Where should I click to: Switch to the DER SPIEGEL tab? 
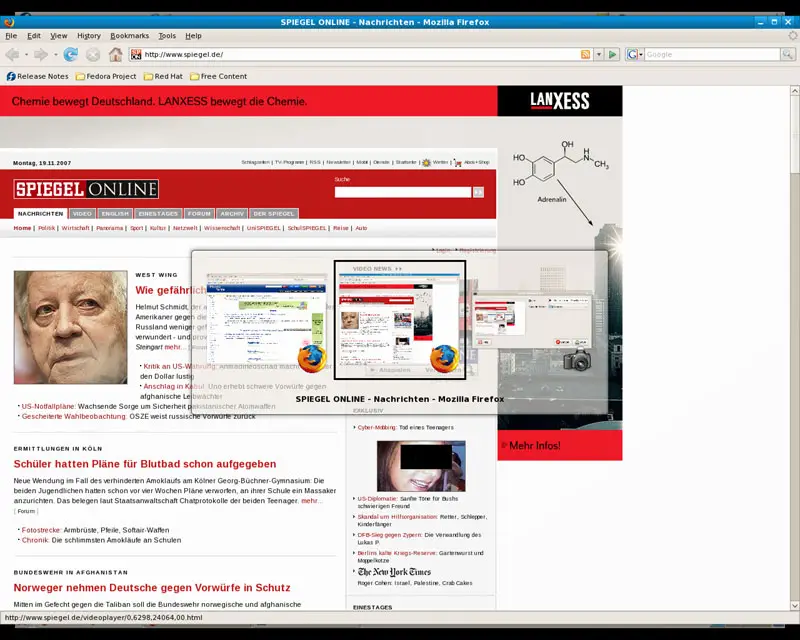point(274,213)
